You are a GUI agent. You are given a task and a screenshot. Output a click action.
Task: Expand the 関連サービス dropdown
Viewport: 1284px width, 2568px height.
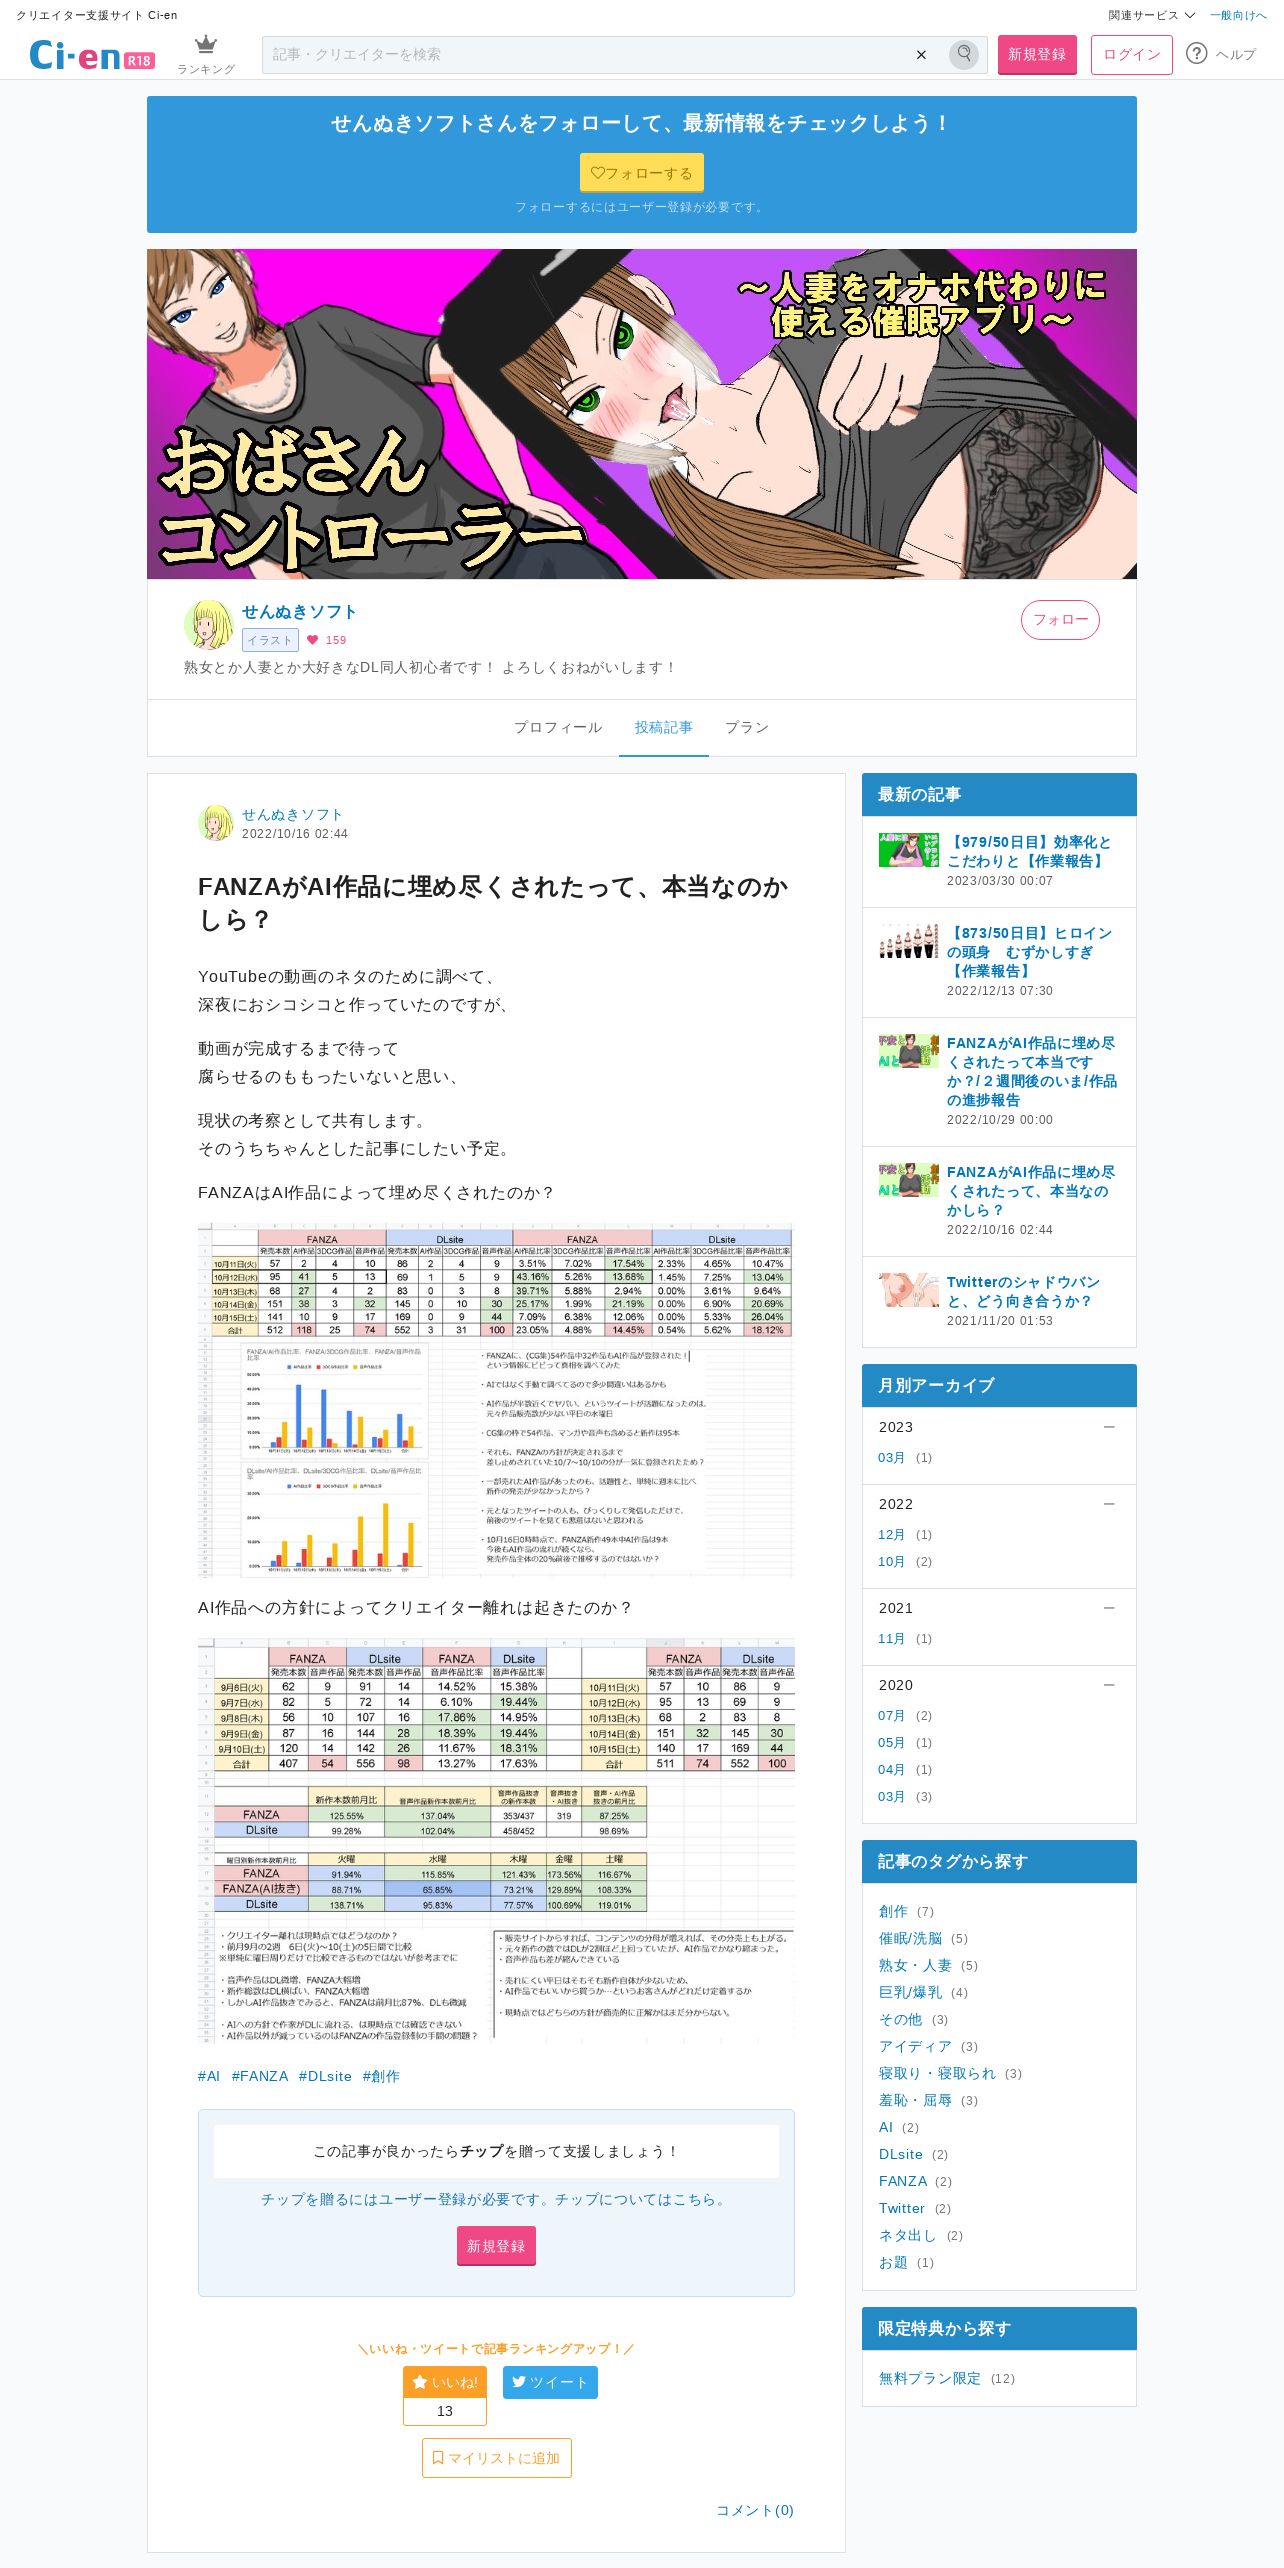point(1151,15)
